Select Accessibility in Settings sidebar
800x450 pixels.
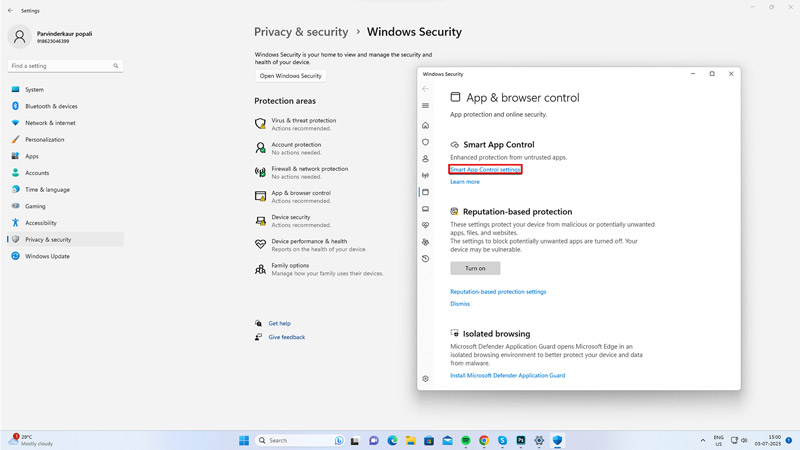[65, 223]
